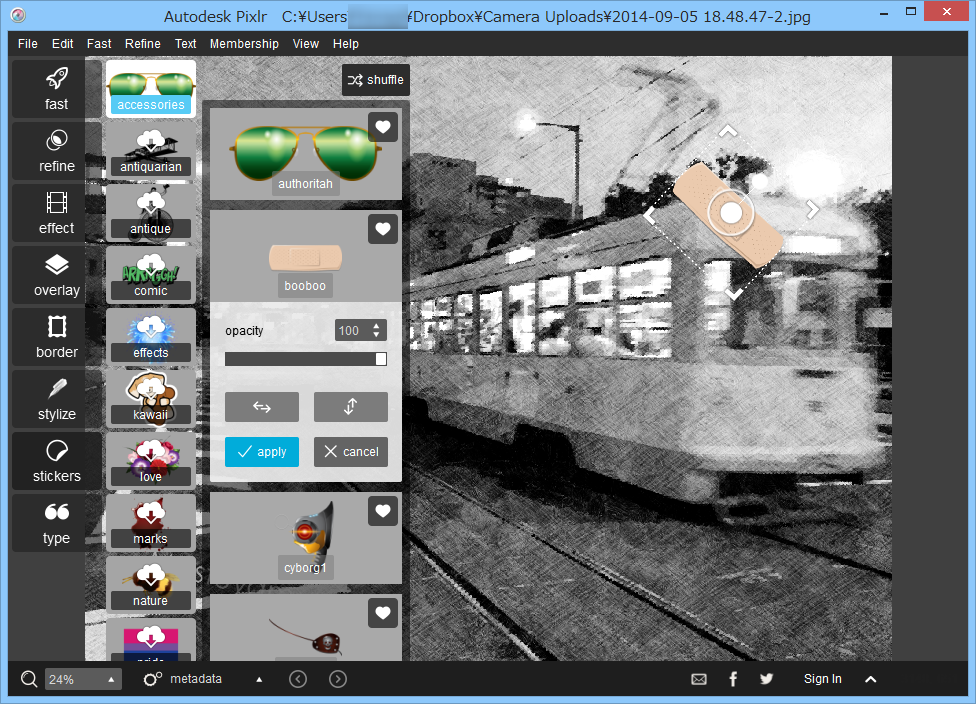The width and height of the screenshot is (976, 704).
Task: Open the Fast menu
Action: click(99, 44)
